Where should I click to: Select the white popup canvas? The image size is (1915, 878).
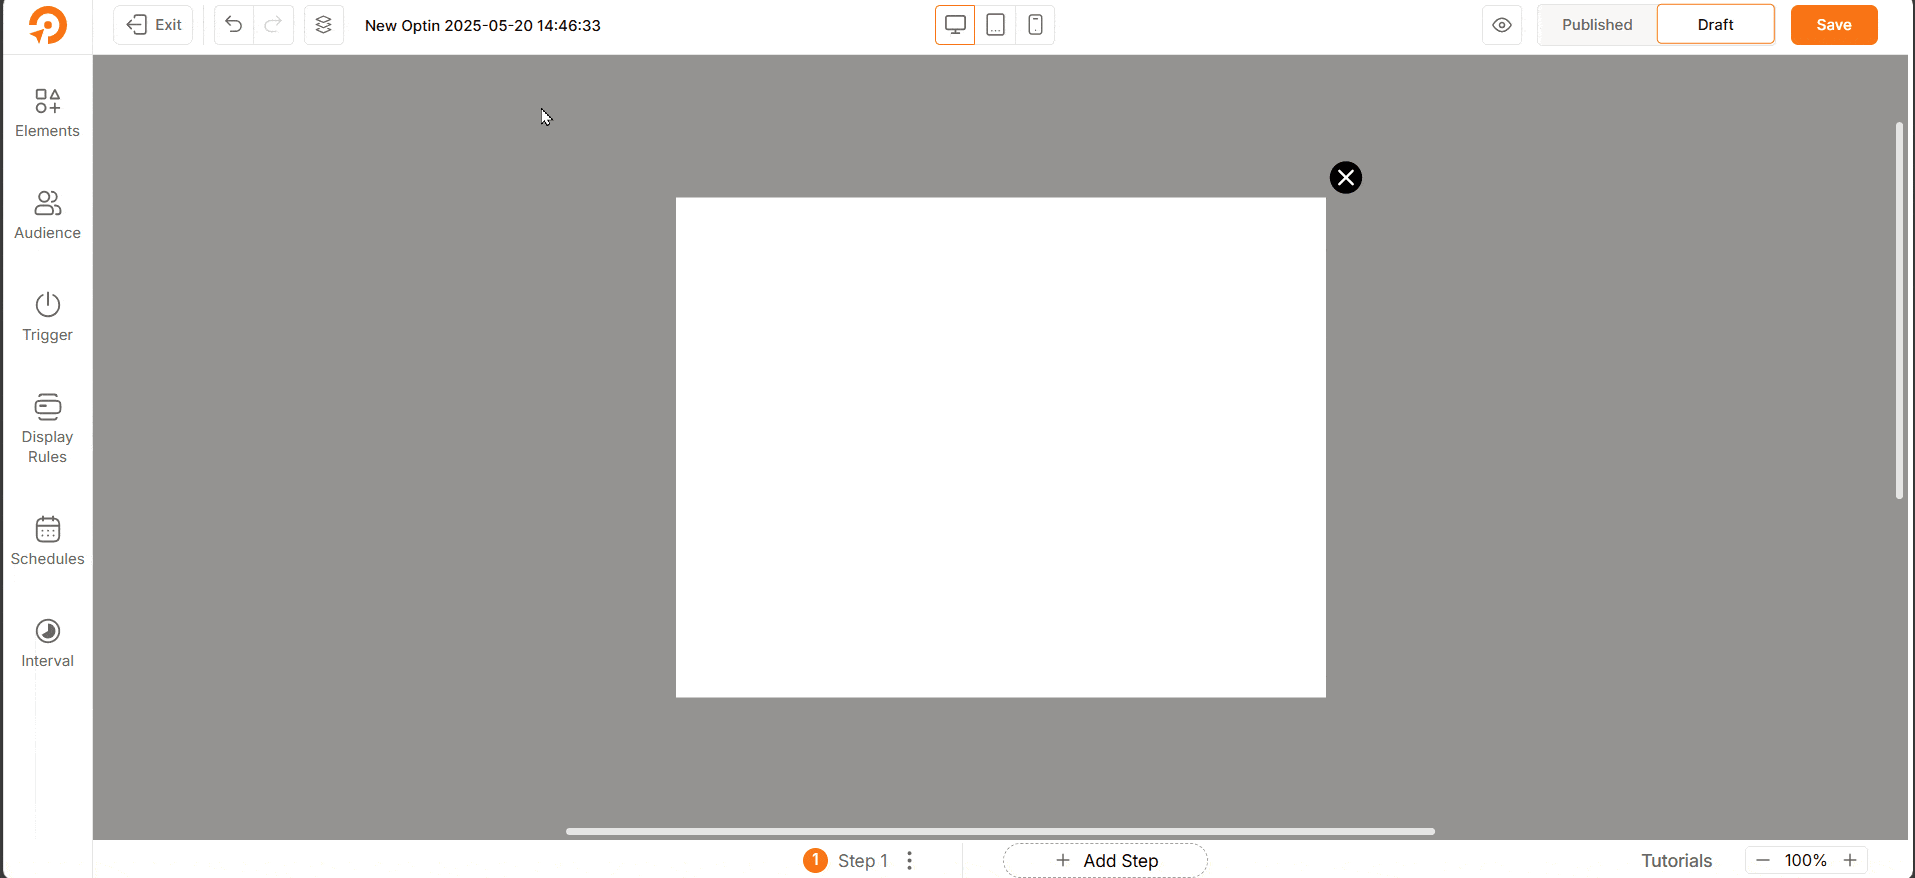click(1001, 447)
